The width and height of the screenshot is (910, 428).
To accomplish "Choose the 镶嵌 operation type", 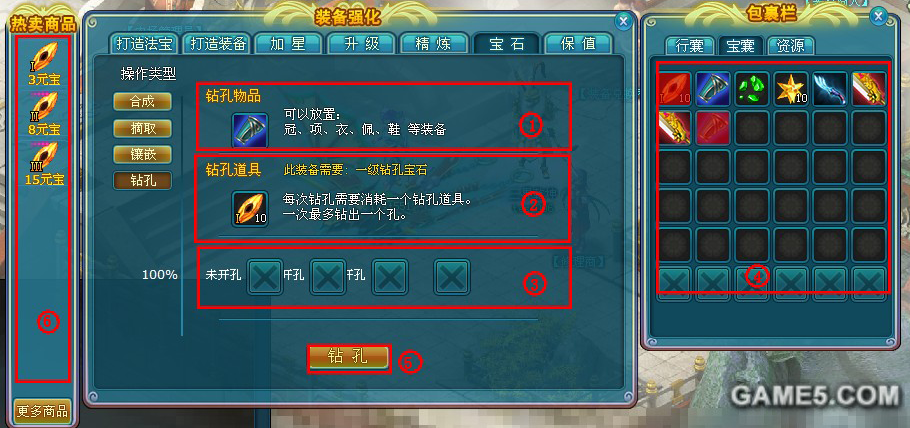I will [143, 154].
